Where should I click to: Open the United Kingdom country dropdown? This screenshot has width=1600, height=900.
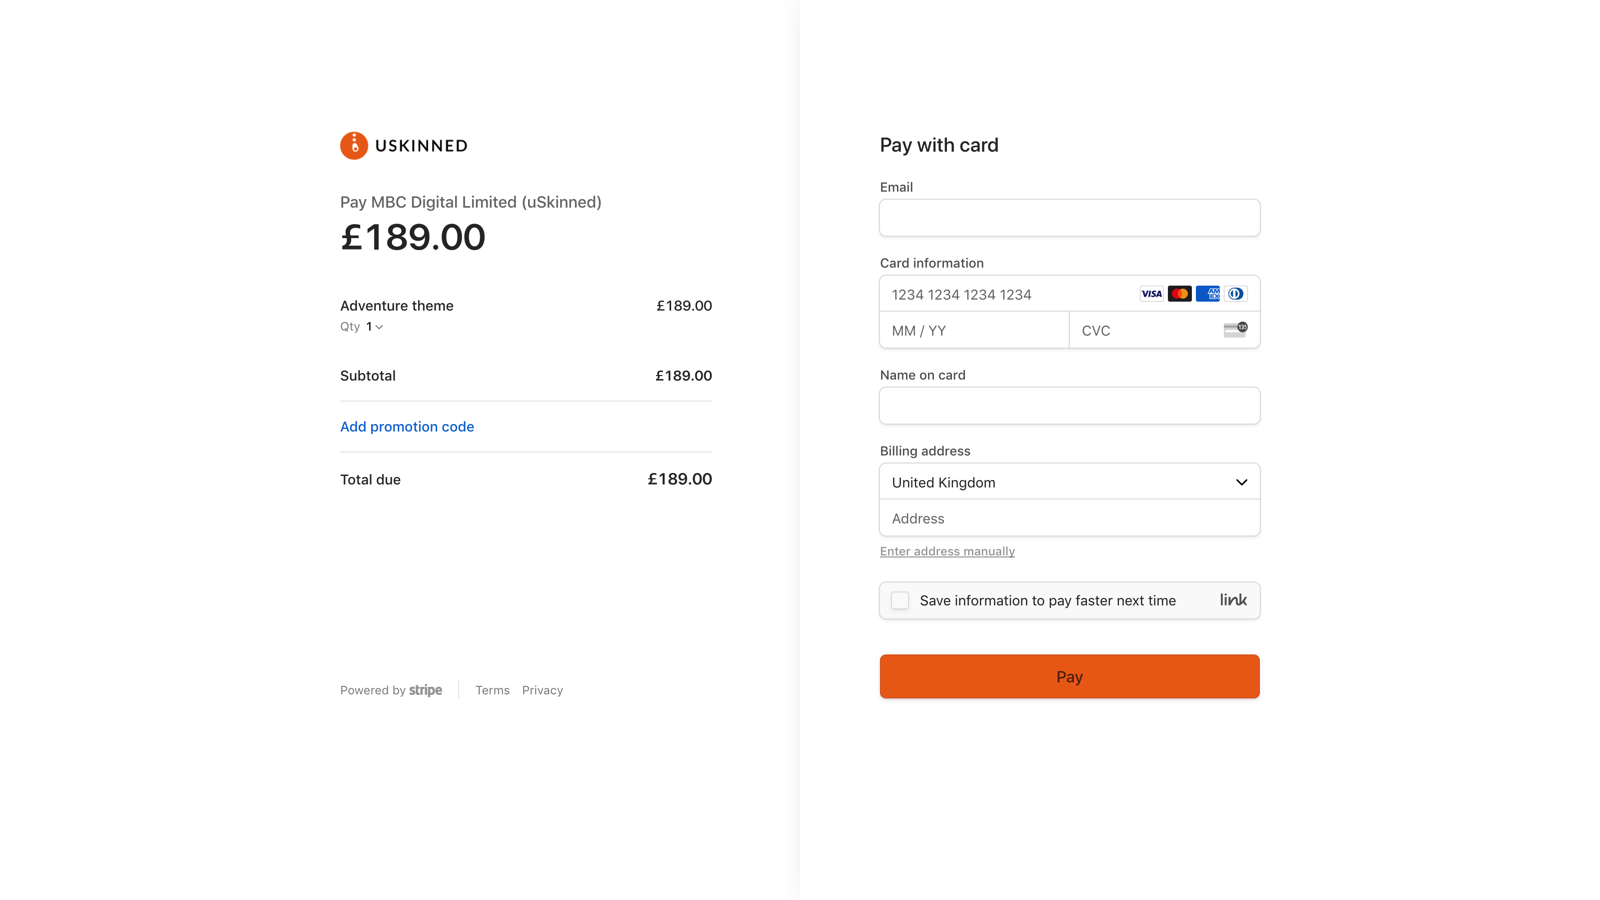click(x=1069, y=482)
